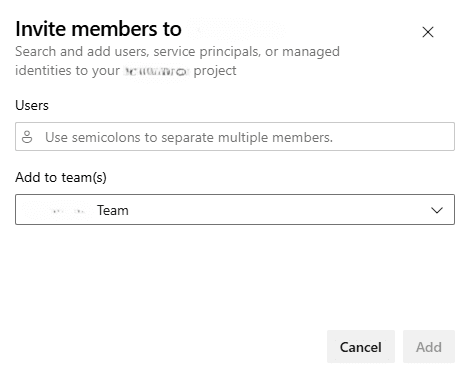Click the Invite members to heading
The height and width of the screenshot is (371, 470).
coord(98,29)
